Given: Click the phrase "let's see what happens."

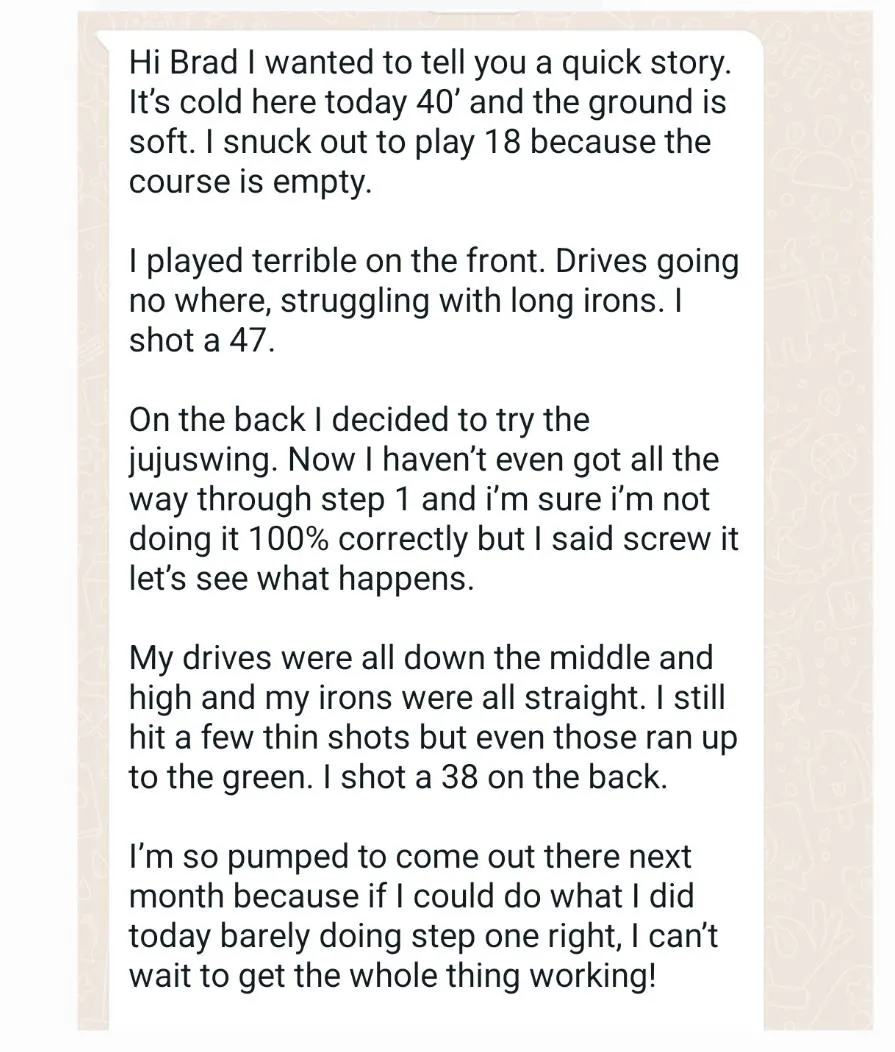Looking at the screenshot, I should tap(301, 579).
